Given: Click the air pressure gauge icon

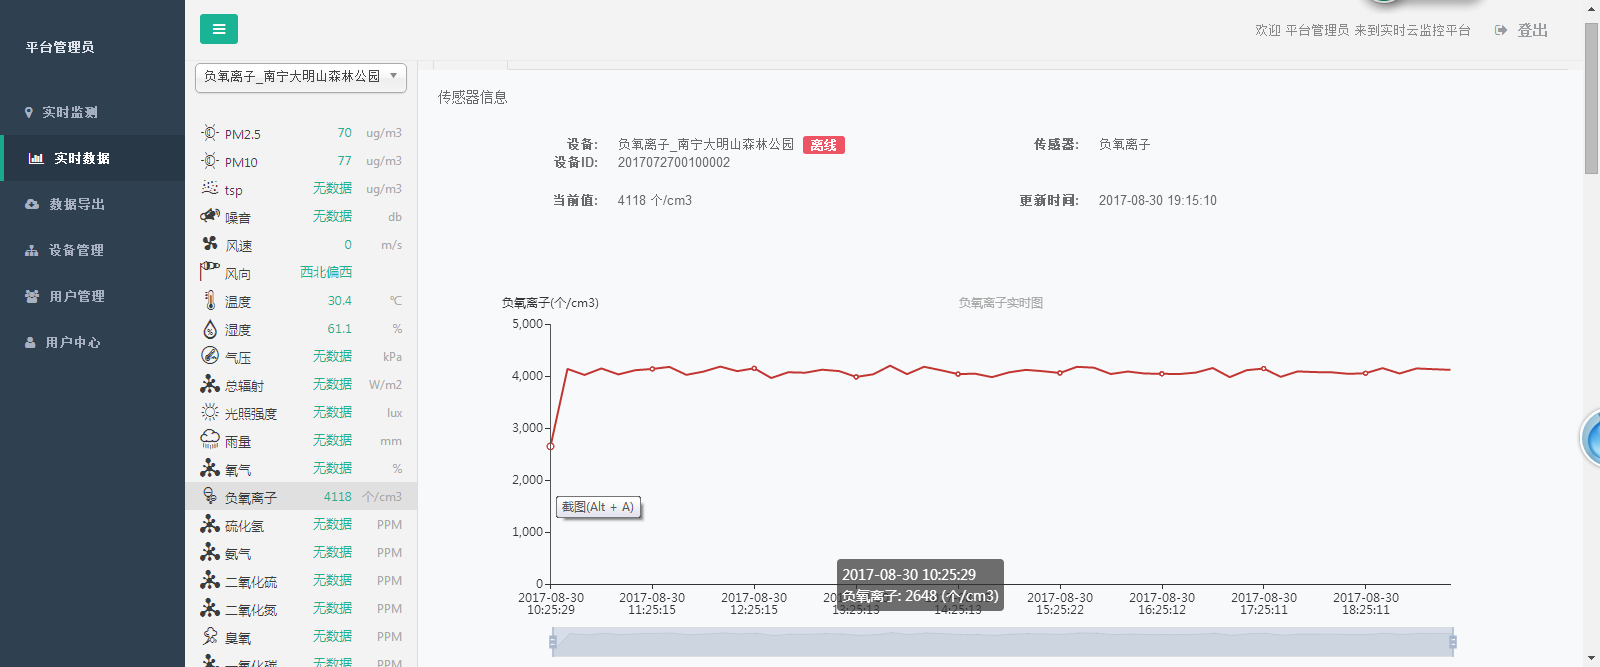Looking at the screenshot, I should point(209,356).
